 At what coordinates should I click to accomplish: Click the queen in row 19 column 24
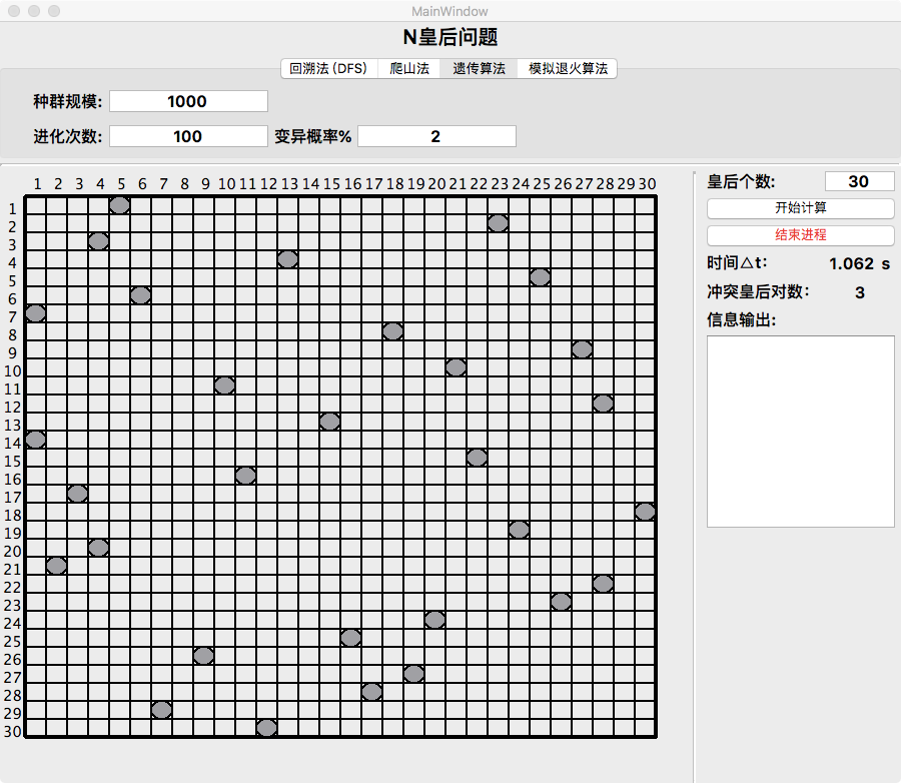(x=519, y=530)
